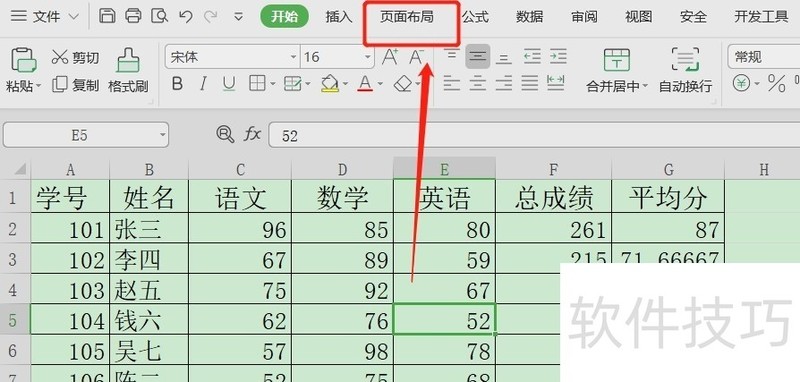Switch to the 插入 tab
The height and width of the screenshot is (382, 800).
click(339, 17)
